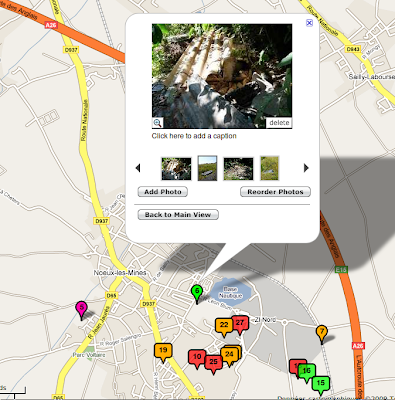The width and height of the screenshot is (395, 400).
Task: Select the fourth photo thumbnail
Action: (x=269, y=168)
